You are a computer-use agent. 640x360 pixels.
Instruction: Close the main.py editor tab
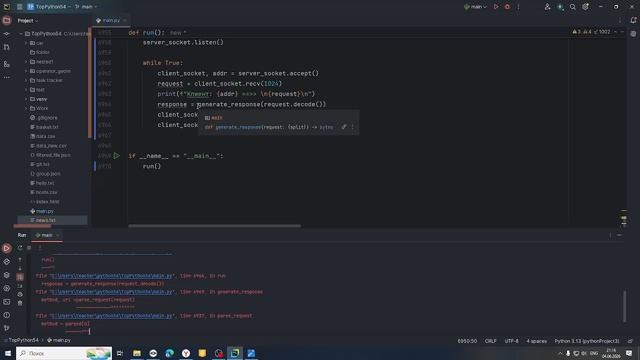pos(125,20)
